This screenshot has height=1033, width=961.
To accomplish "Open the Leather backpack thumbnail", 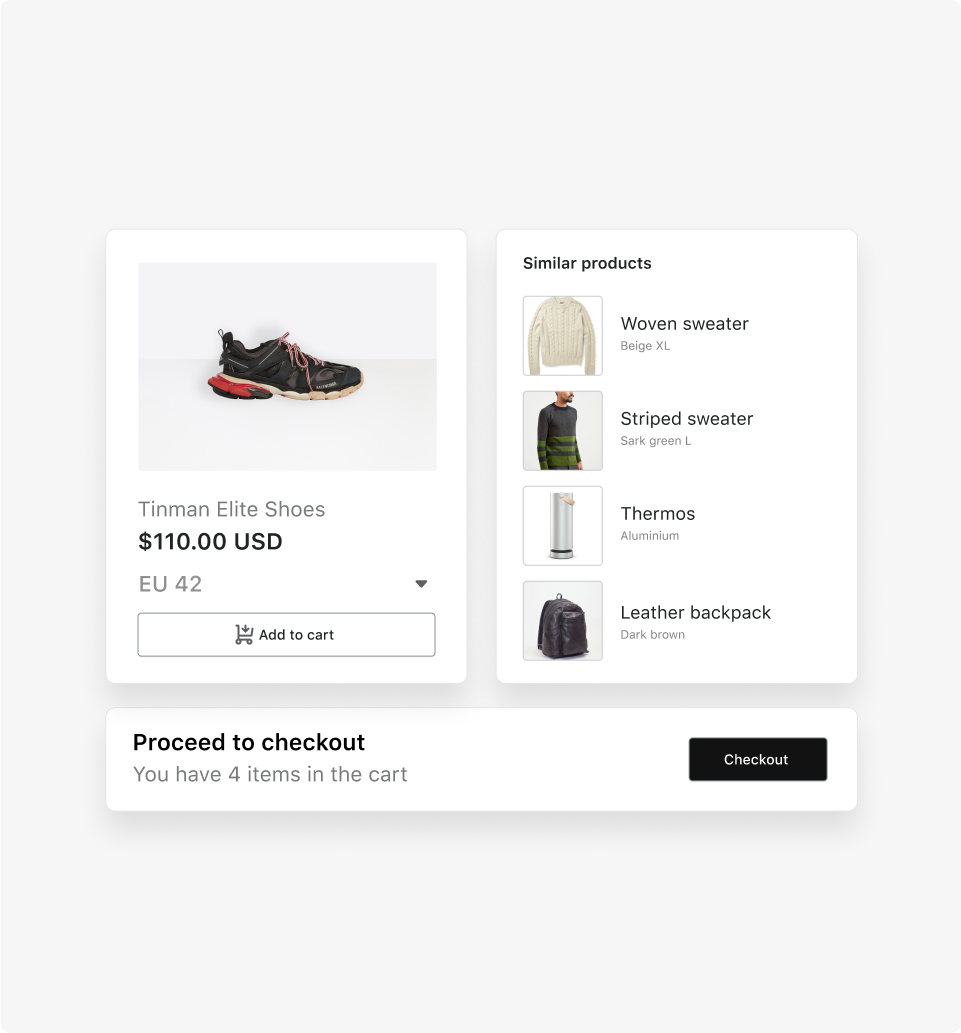I will tap(562, 621).
